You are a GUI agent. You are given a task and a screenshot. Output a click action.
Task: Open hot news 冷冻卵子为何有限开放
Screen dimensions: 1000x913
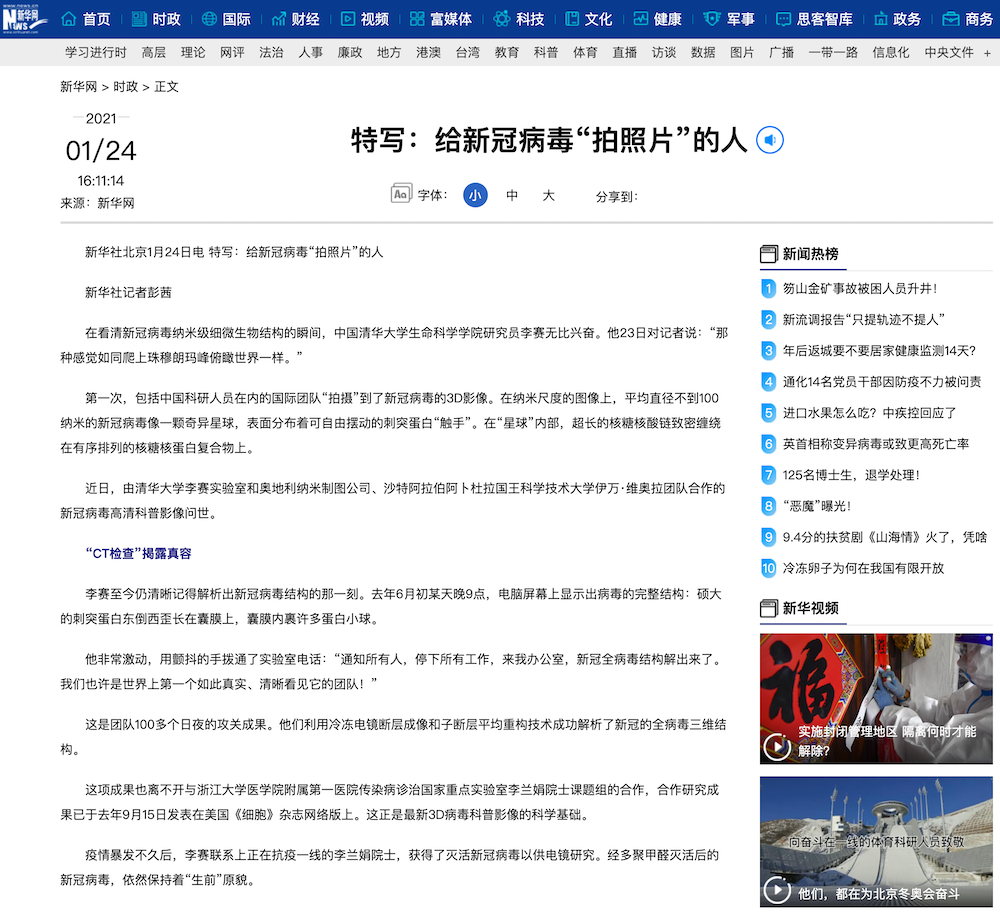(x=863, y=568)
